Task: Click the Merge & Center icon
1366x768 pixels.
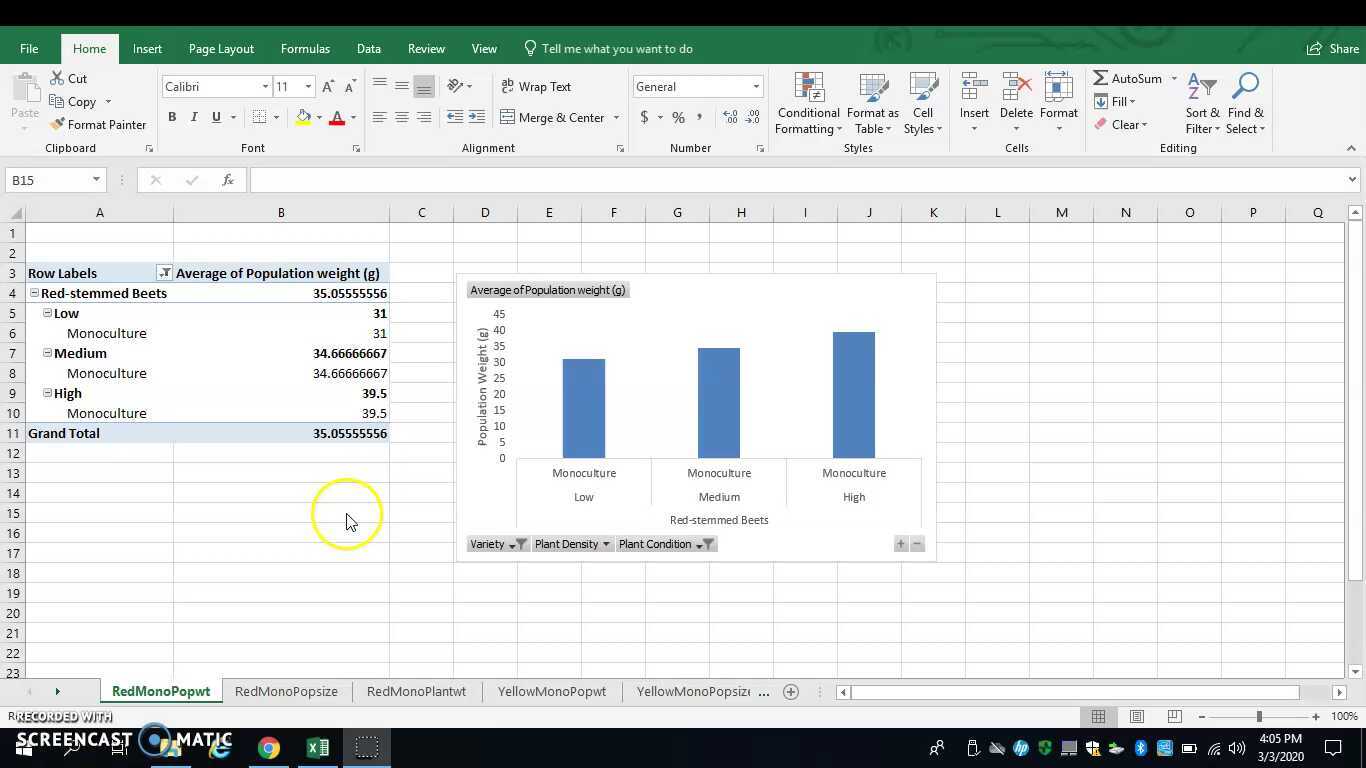Action: 556,117
